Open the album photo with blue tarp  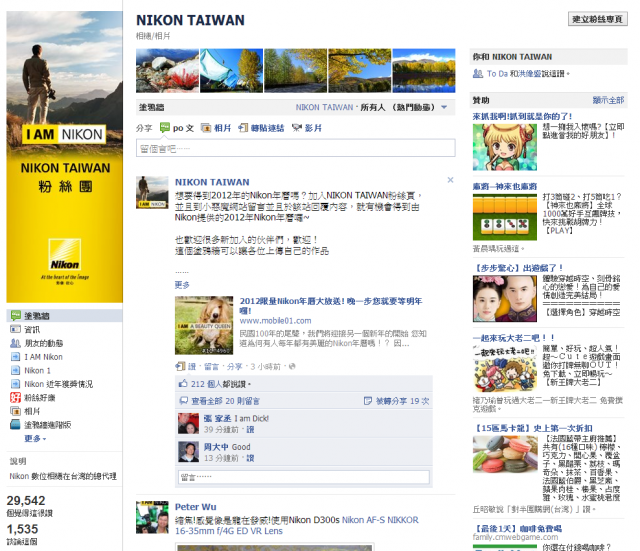pos(231,71)
